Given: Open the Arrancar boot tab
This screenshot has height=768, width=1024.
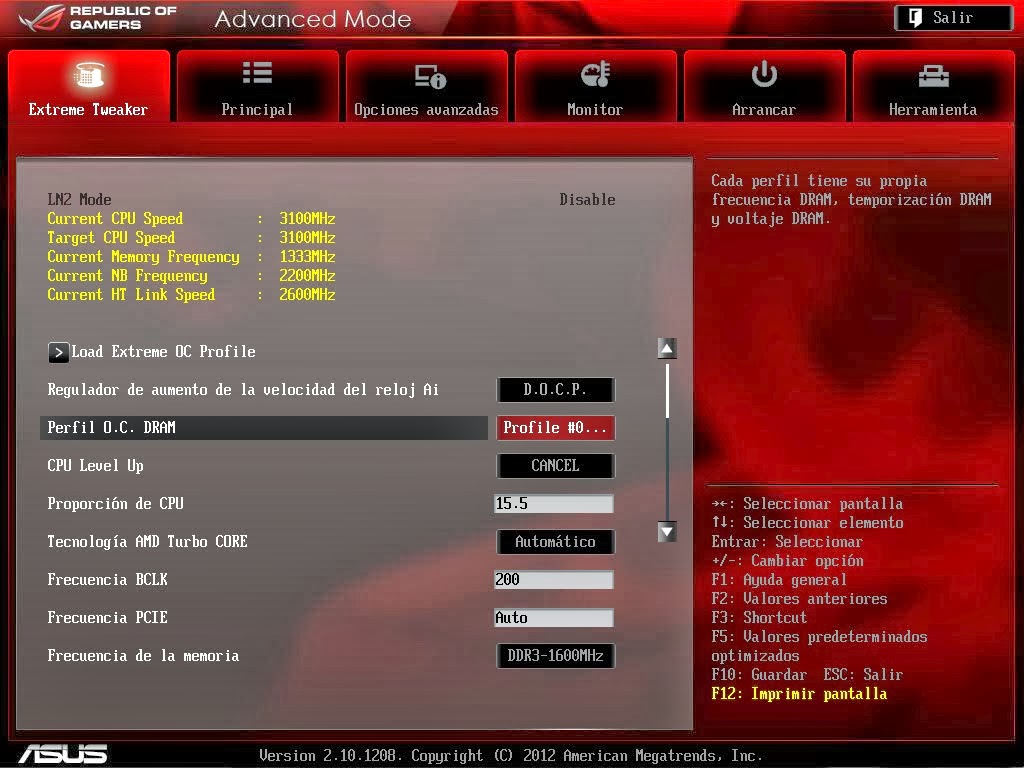Looking at the screenshot, I should pyautogui.click(x=764, y=86).
